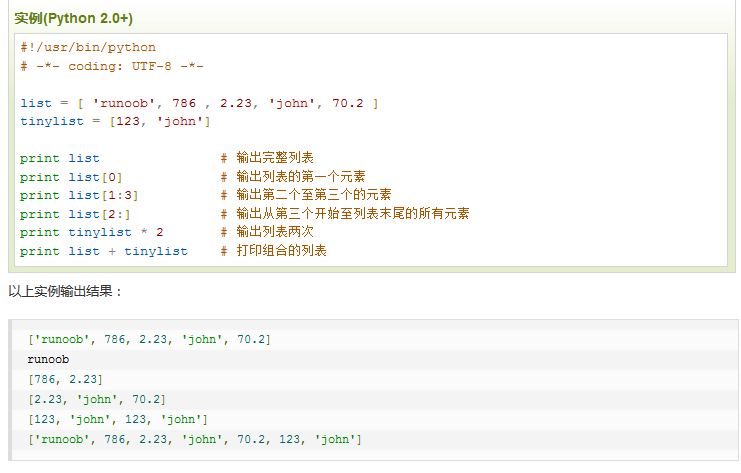Click the text 以上实例输出结果

(65, 291)
